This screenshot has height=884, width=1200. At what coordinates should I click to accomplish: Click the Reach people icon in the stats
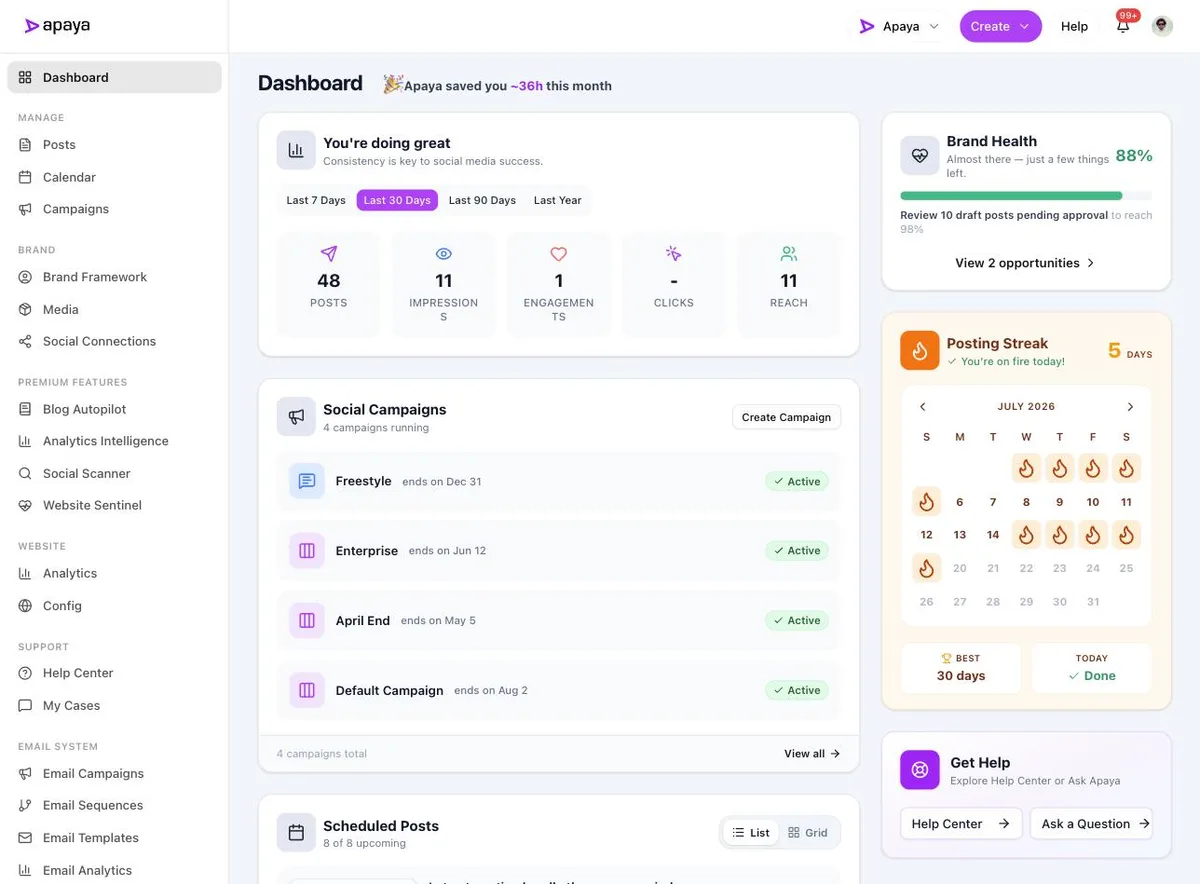tap(789, 254)
